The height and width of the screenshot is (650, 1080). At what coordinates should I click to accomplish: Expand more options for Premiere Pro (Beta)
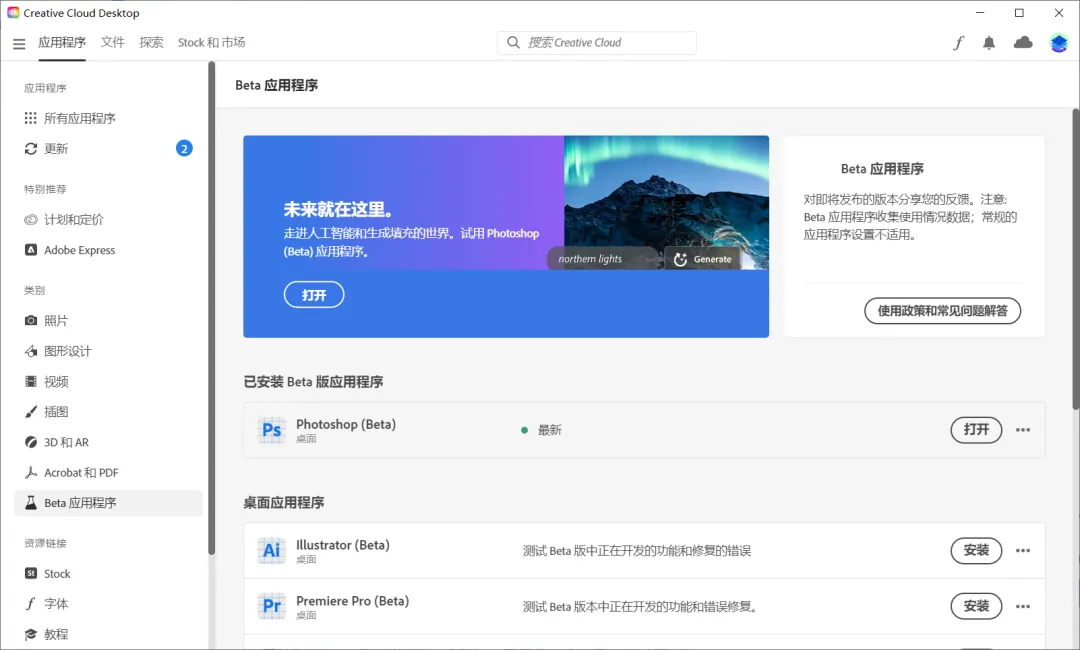coord(1023,606)
